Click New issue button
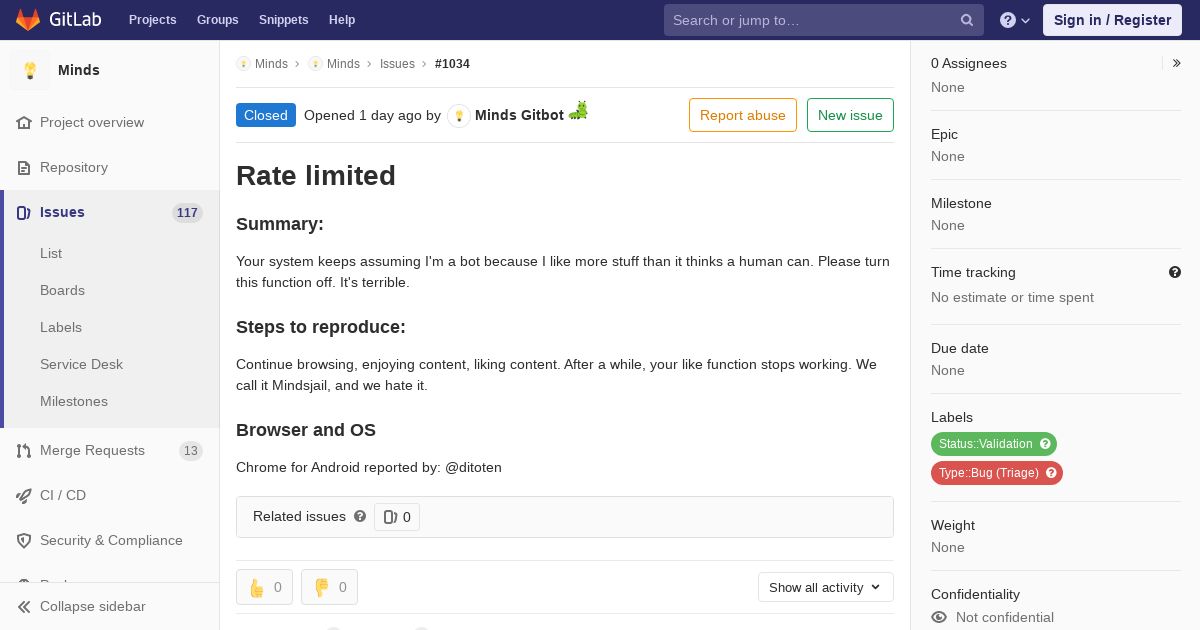1200x630 pixels. [850, 115]
